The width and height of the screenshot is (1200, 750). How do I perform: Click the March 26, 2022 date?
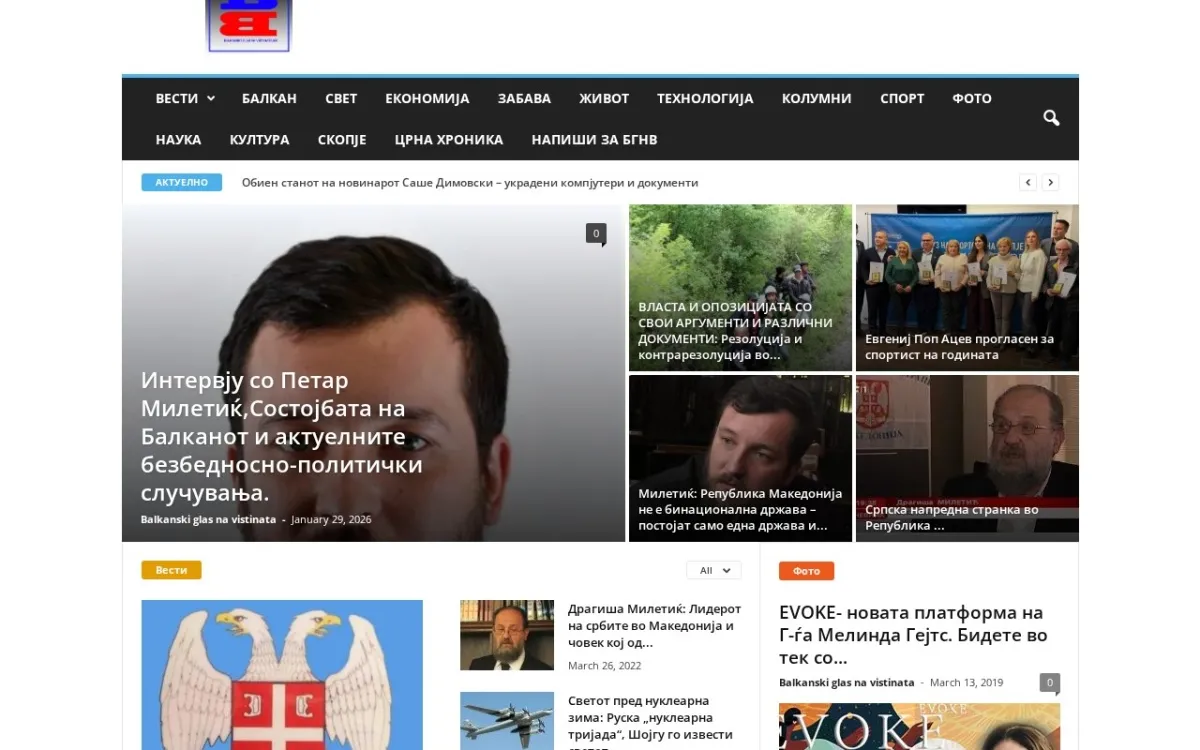pos(605,665)
